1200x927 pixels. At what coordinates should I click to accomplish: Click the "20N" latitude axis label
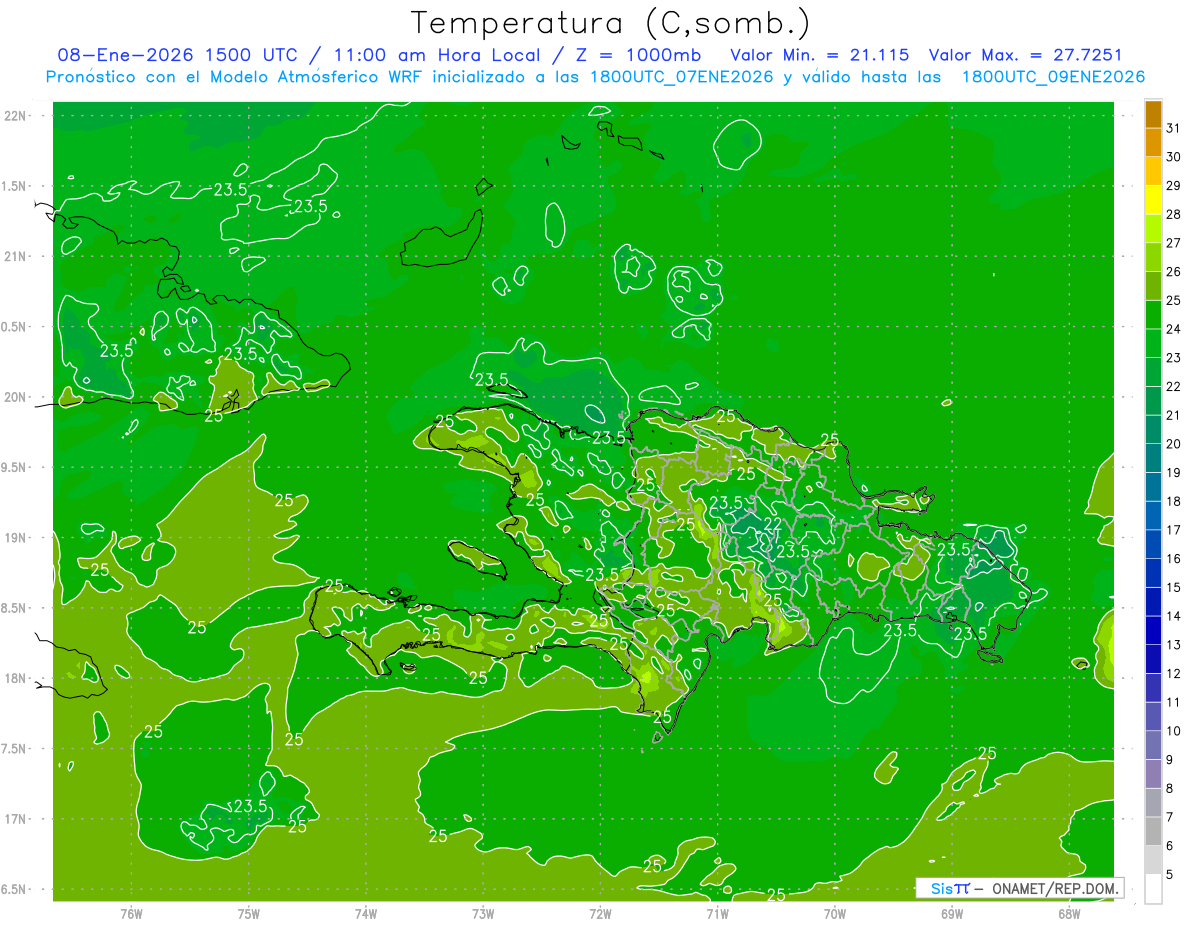point(16,397)
